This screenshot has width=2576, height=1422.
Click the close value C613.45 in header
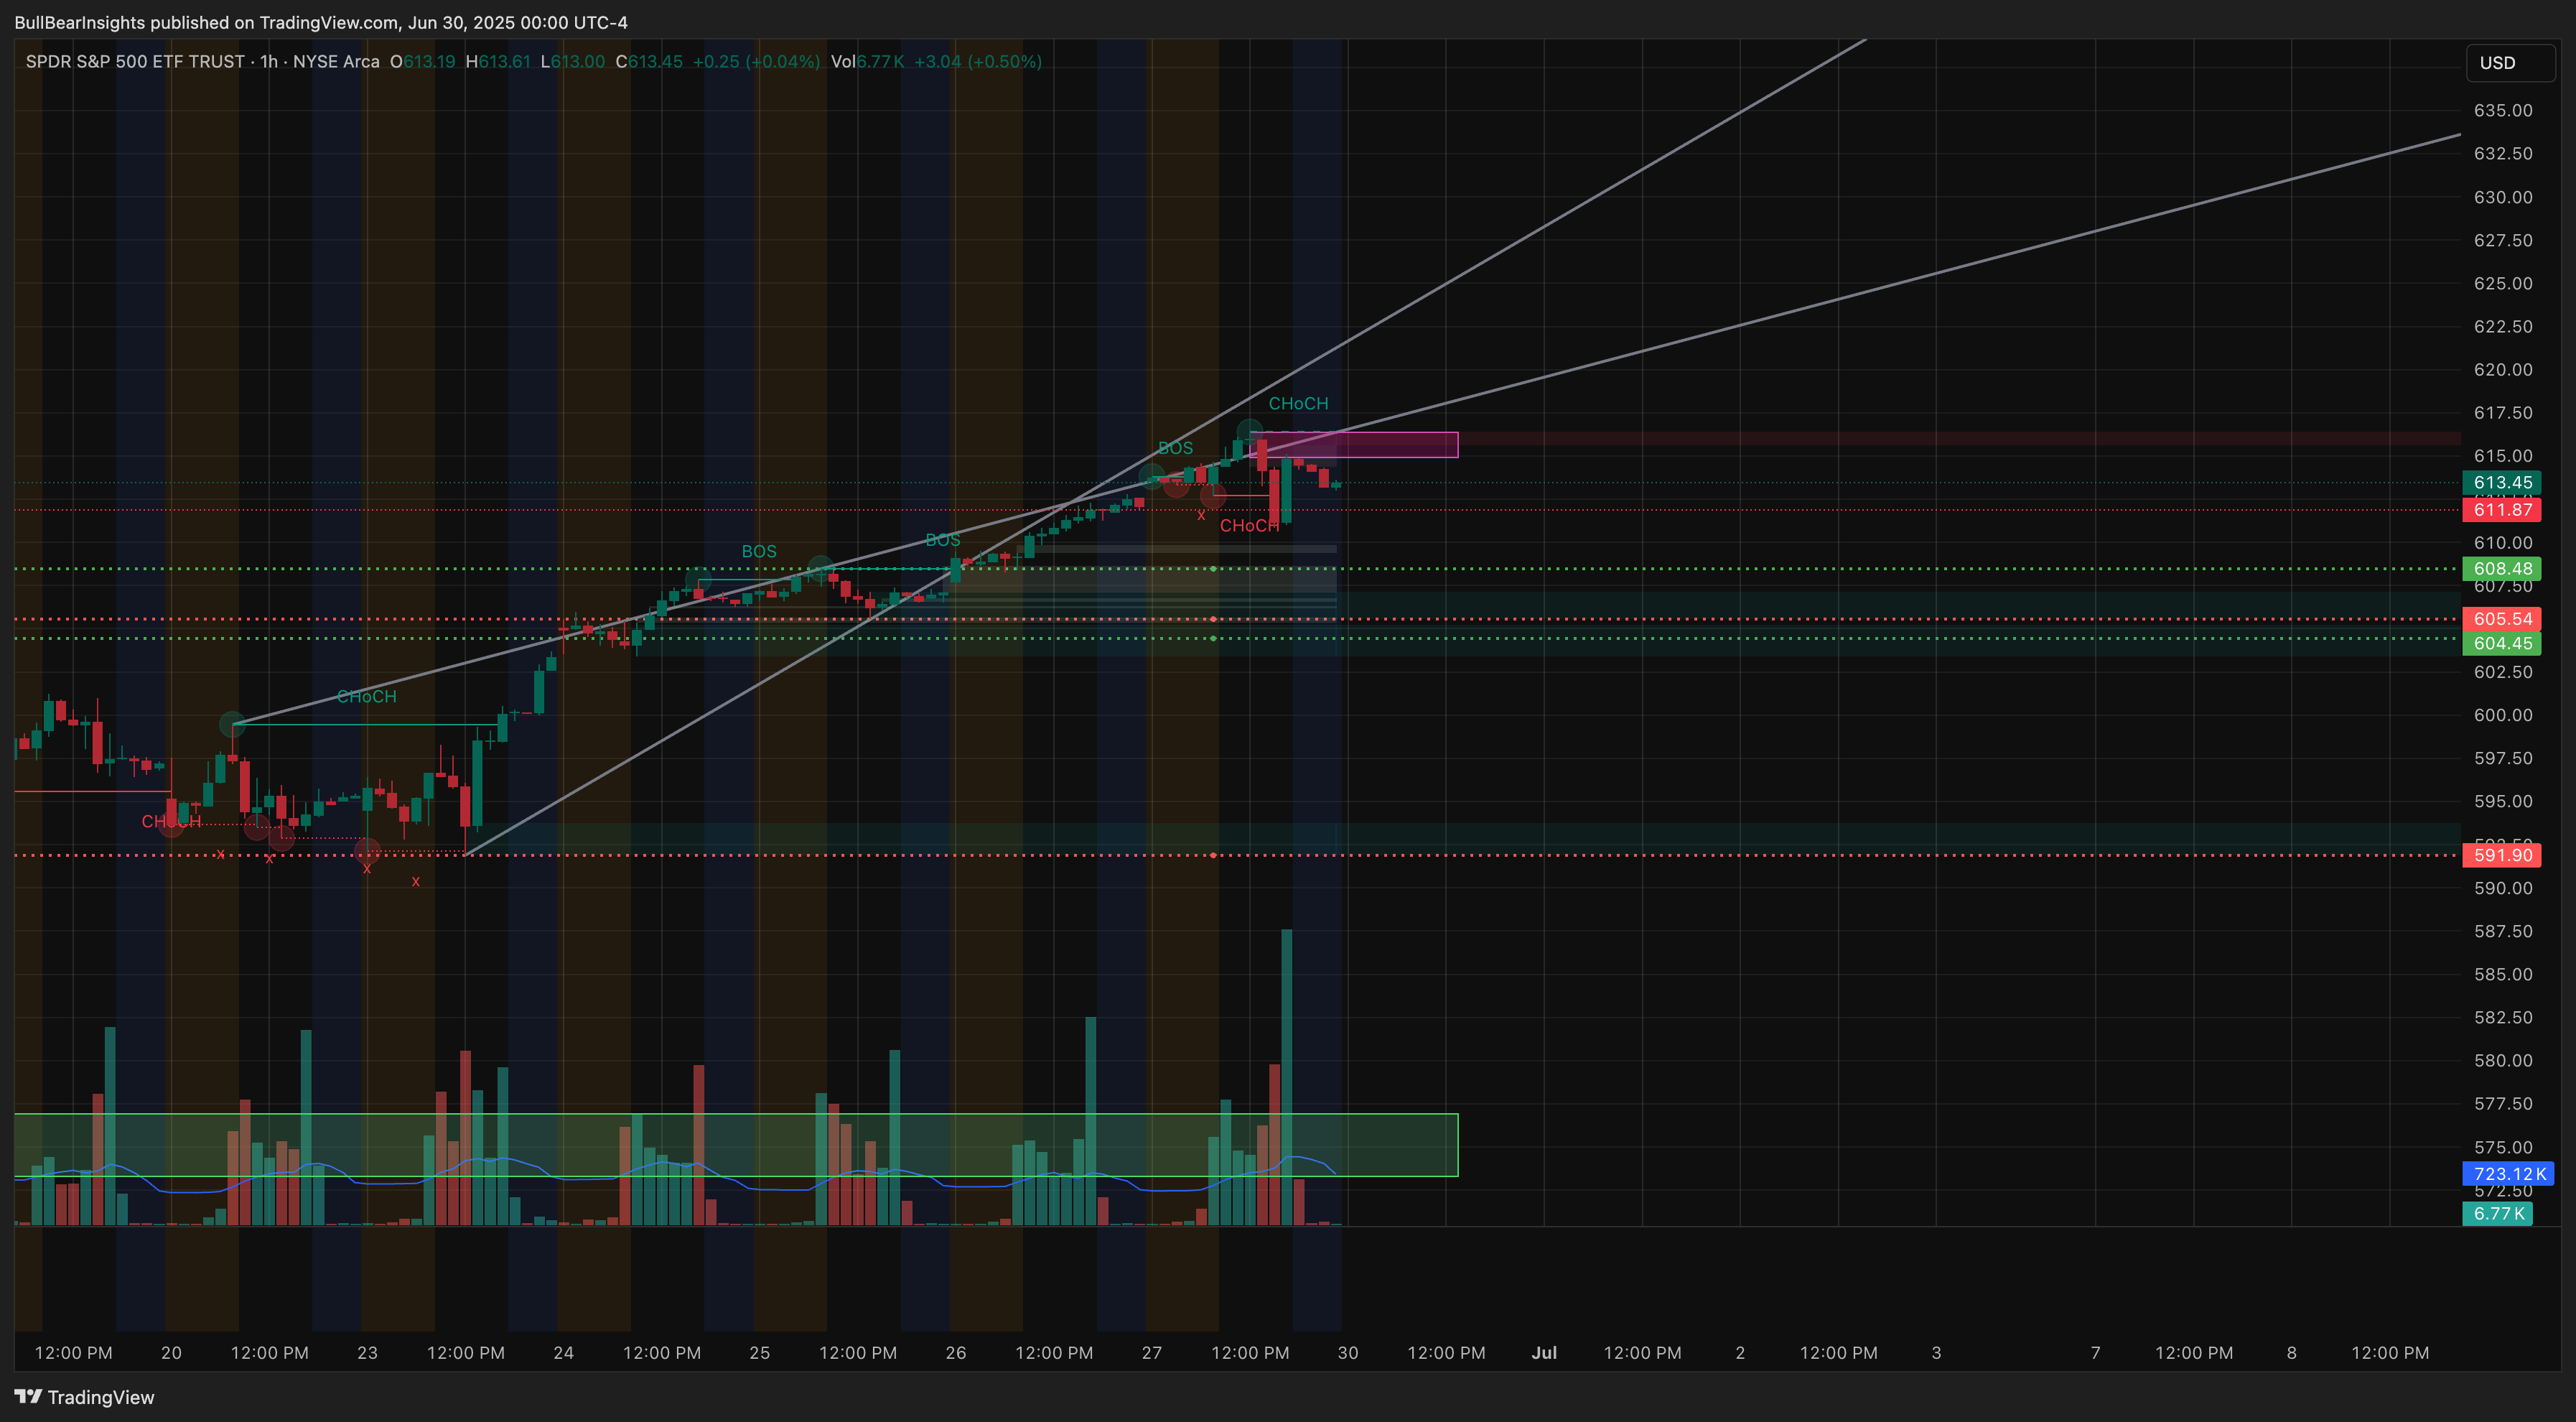point(649,62)
